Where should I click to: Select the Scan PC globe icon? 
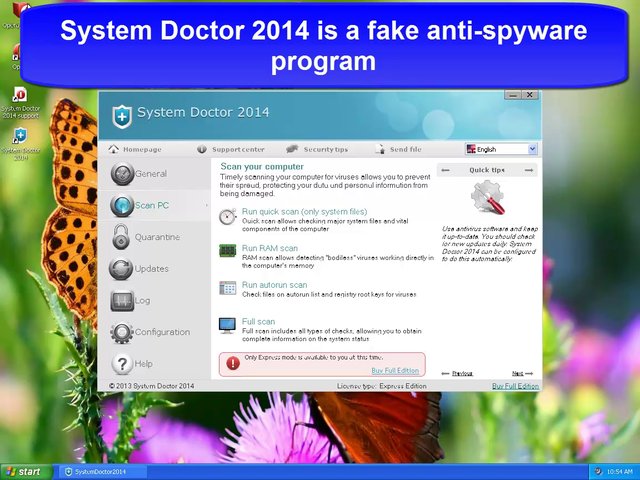pos(122,205)
